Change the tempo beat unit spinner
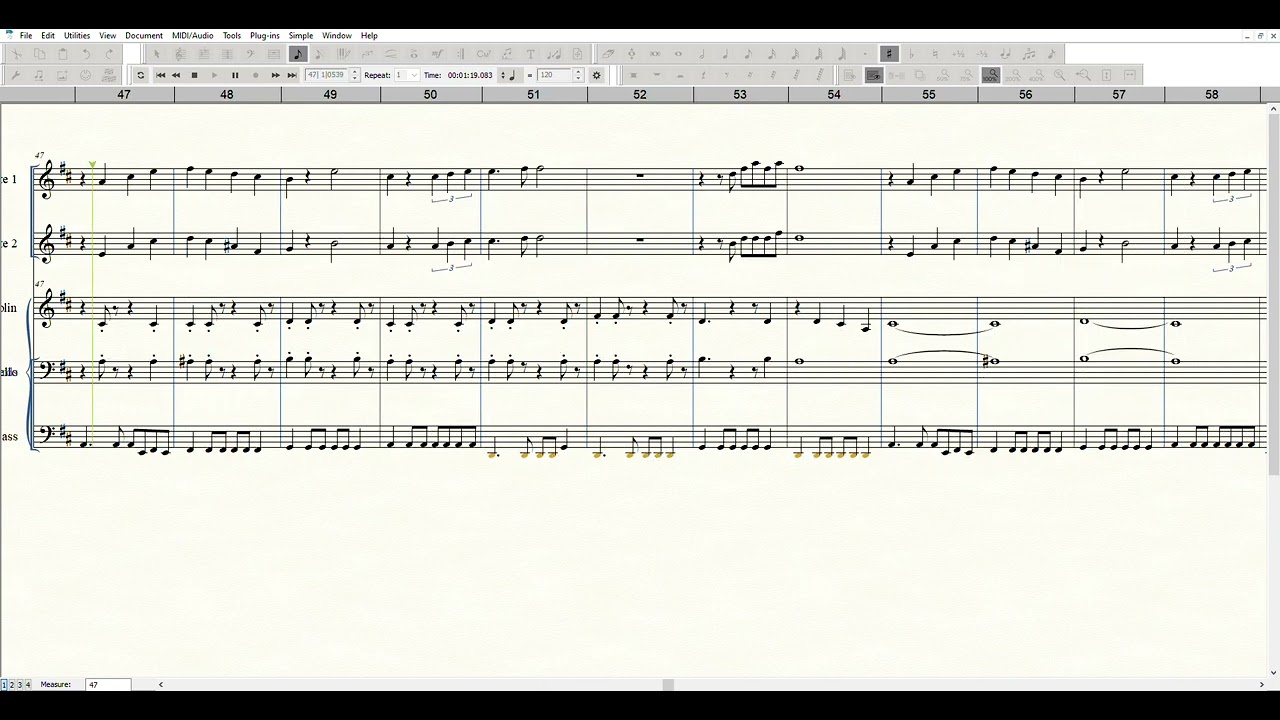This screenshot has height=720, width=1280. (501, 75)
